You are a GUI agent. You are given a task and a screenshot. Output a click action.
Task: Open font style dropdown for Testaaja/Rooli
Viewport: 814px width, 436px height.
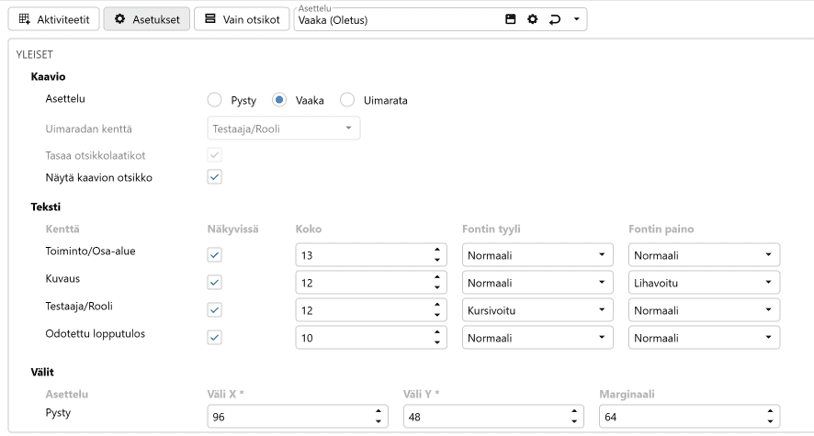[537, 311]
